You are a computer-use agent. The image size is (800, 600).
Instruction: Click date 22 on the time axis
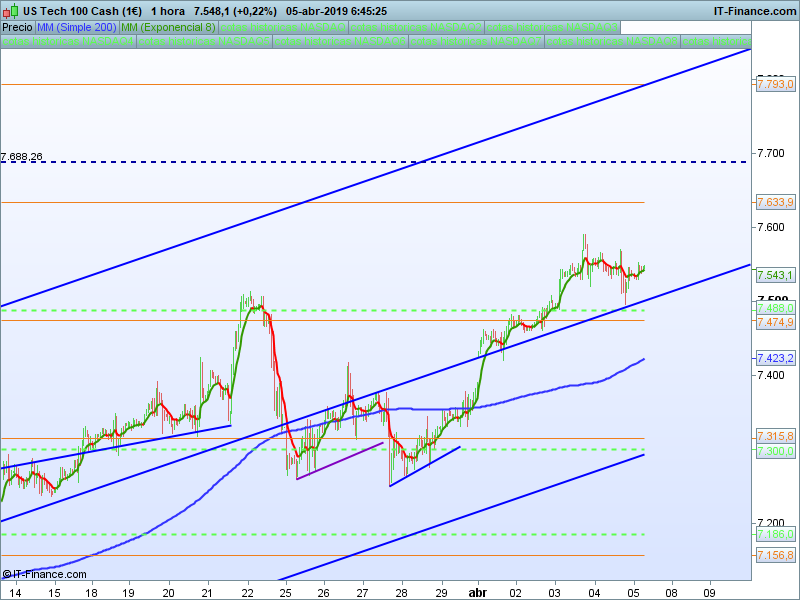click(x=248, y=593)
